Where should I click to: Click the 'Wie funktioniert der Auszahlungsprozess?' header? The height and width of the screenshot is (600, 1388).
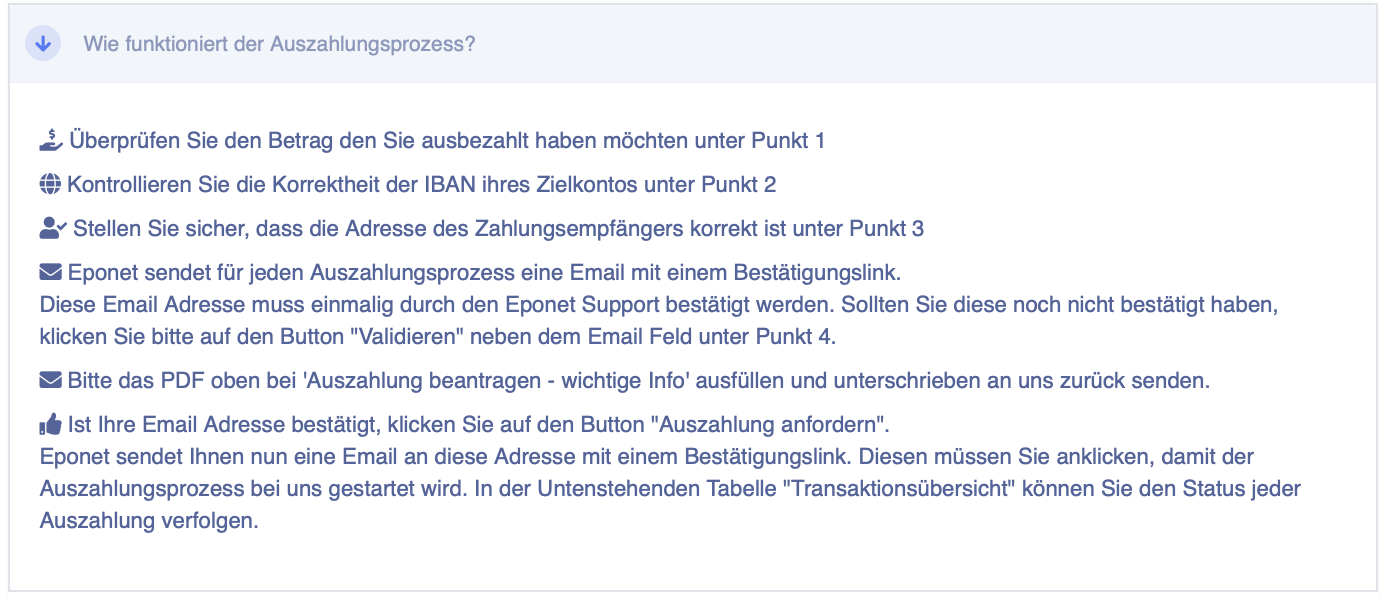click(x=279, y=44)
